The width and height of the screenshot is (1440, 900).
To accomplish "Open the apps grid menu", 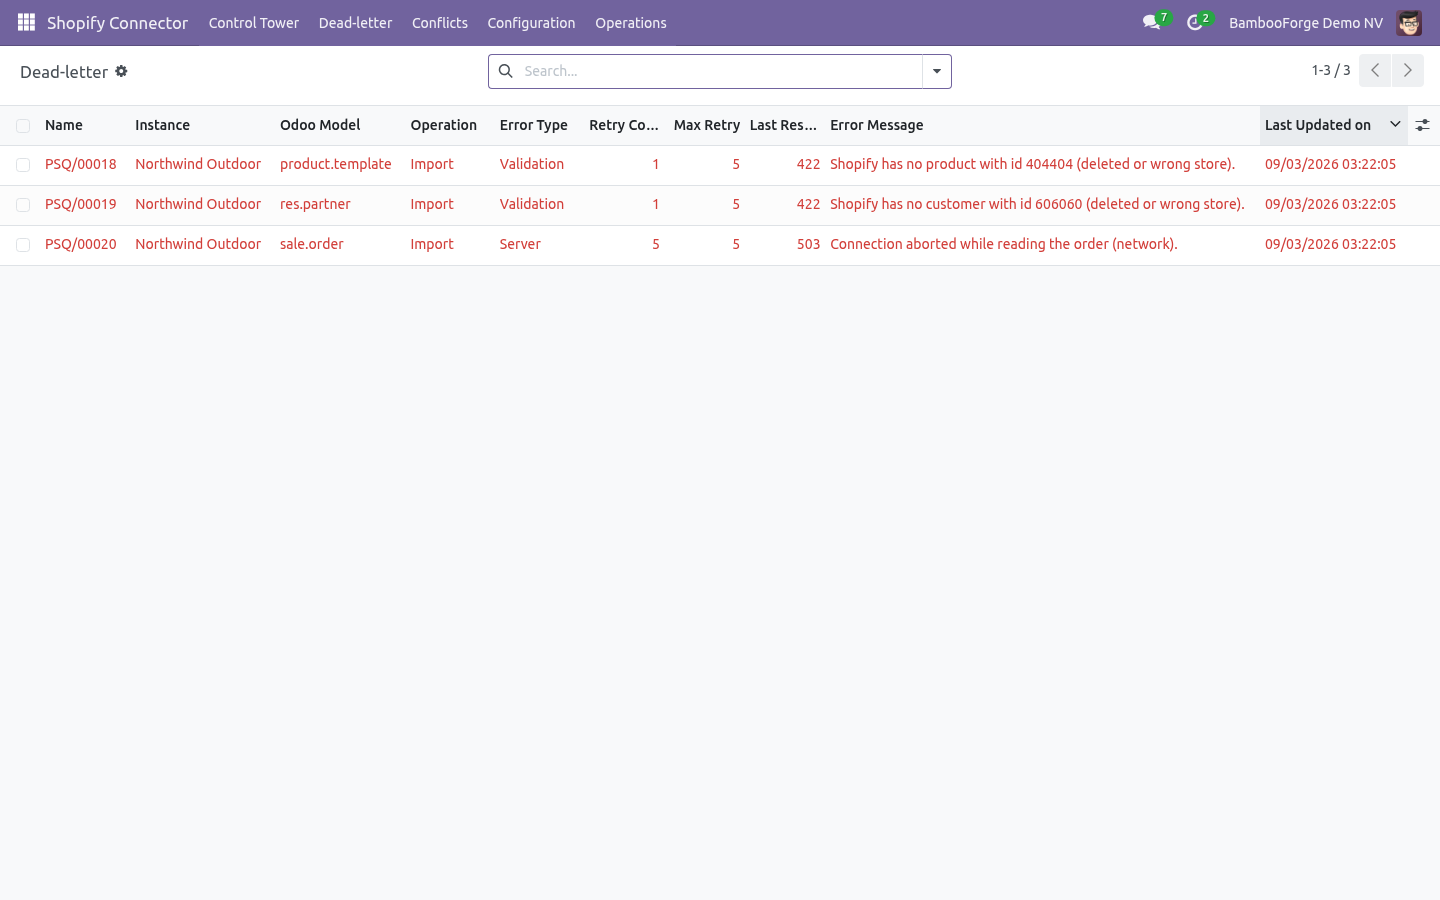I will [26, 22].
